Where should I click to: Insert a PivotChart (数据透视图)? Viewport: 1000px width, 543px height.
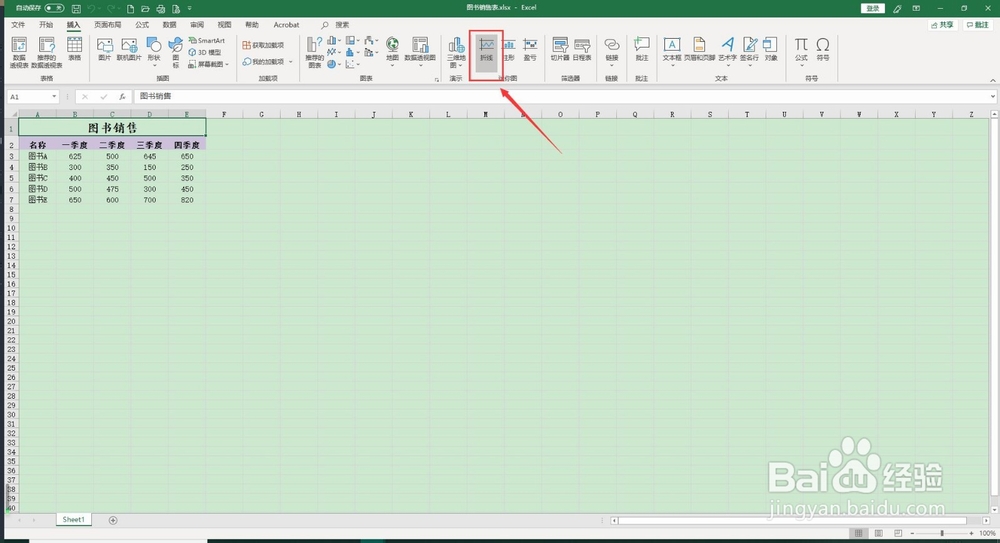(420, 51)
